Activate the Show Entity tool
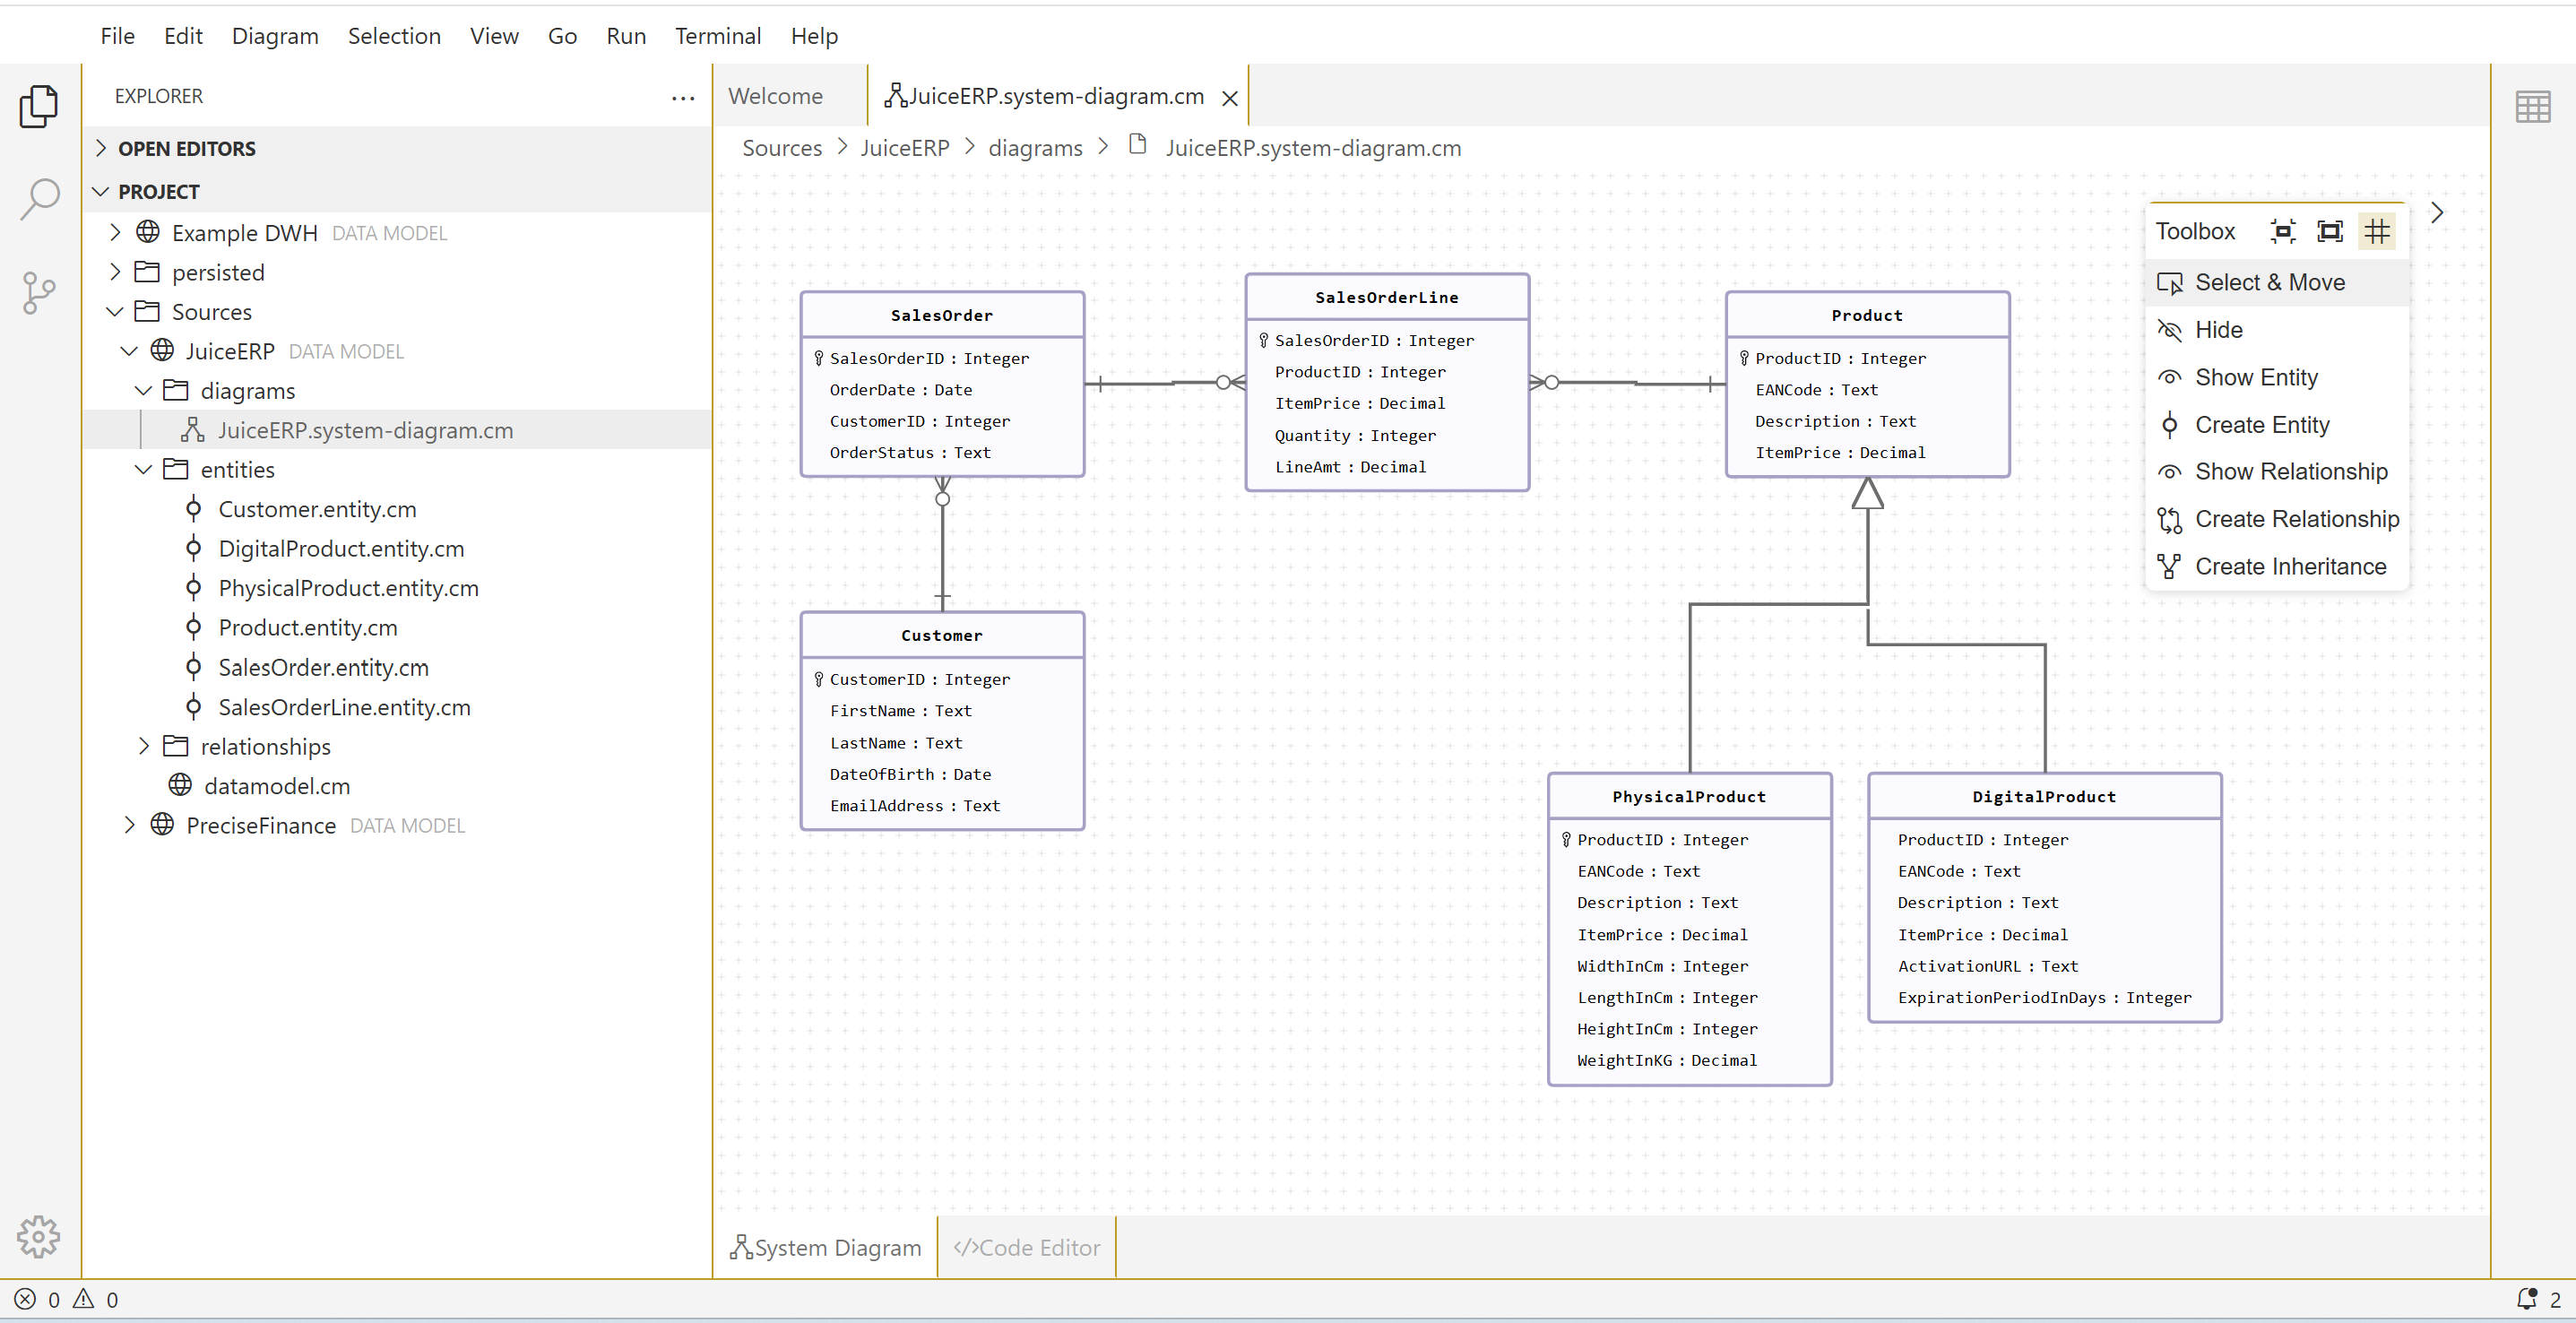 (2255, 377)
